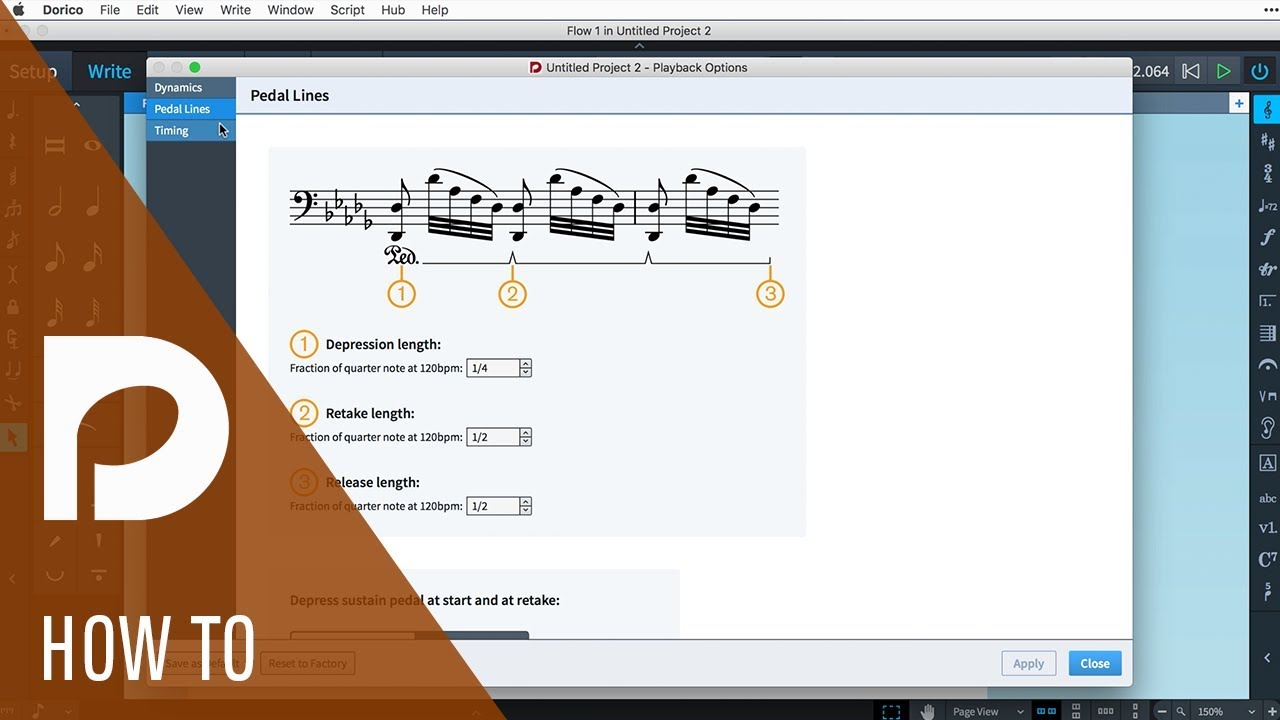Click the custom zoom magnifier icon
The width and height of the screenshot is (1280, 720).
[1181, 711]
